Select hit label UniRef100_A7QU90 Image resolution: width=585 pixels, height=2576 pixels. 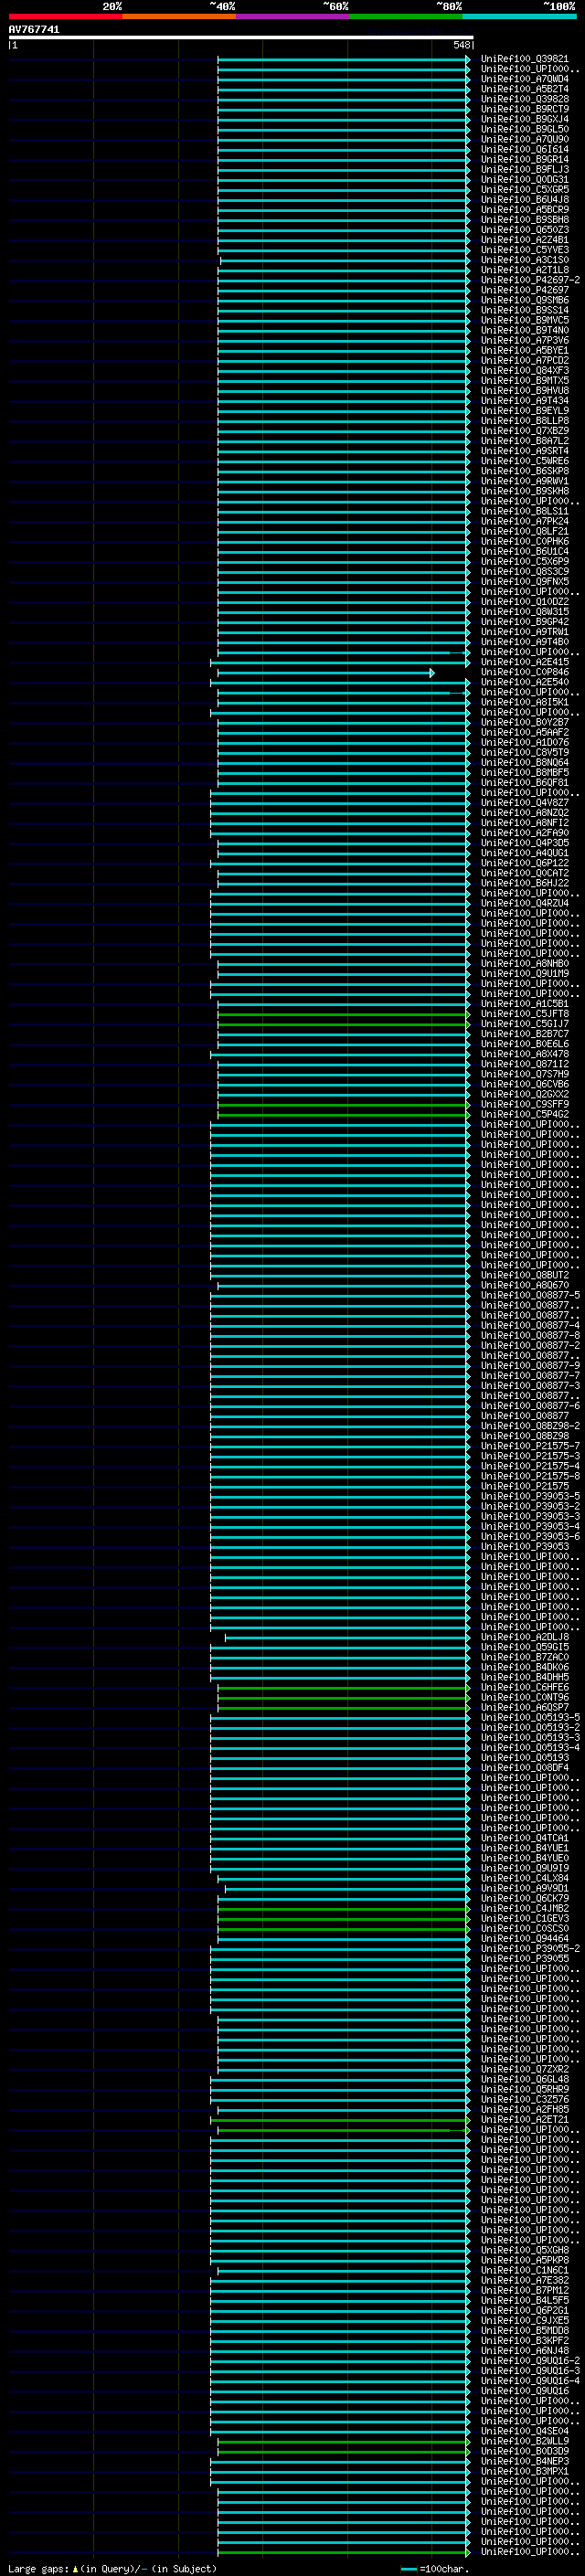click(x=525, y=139)
